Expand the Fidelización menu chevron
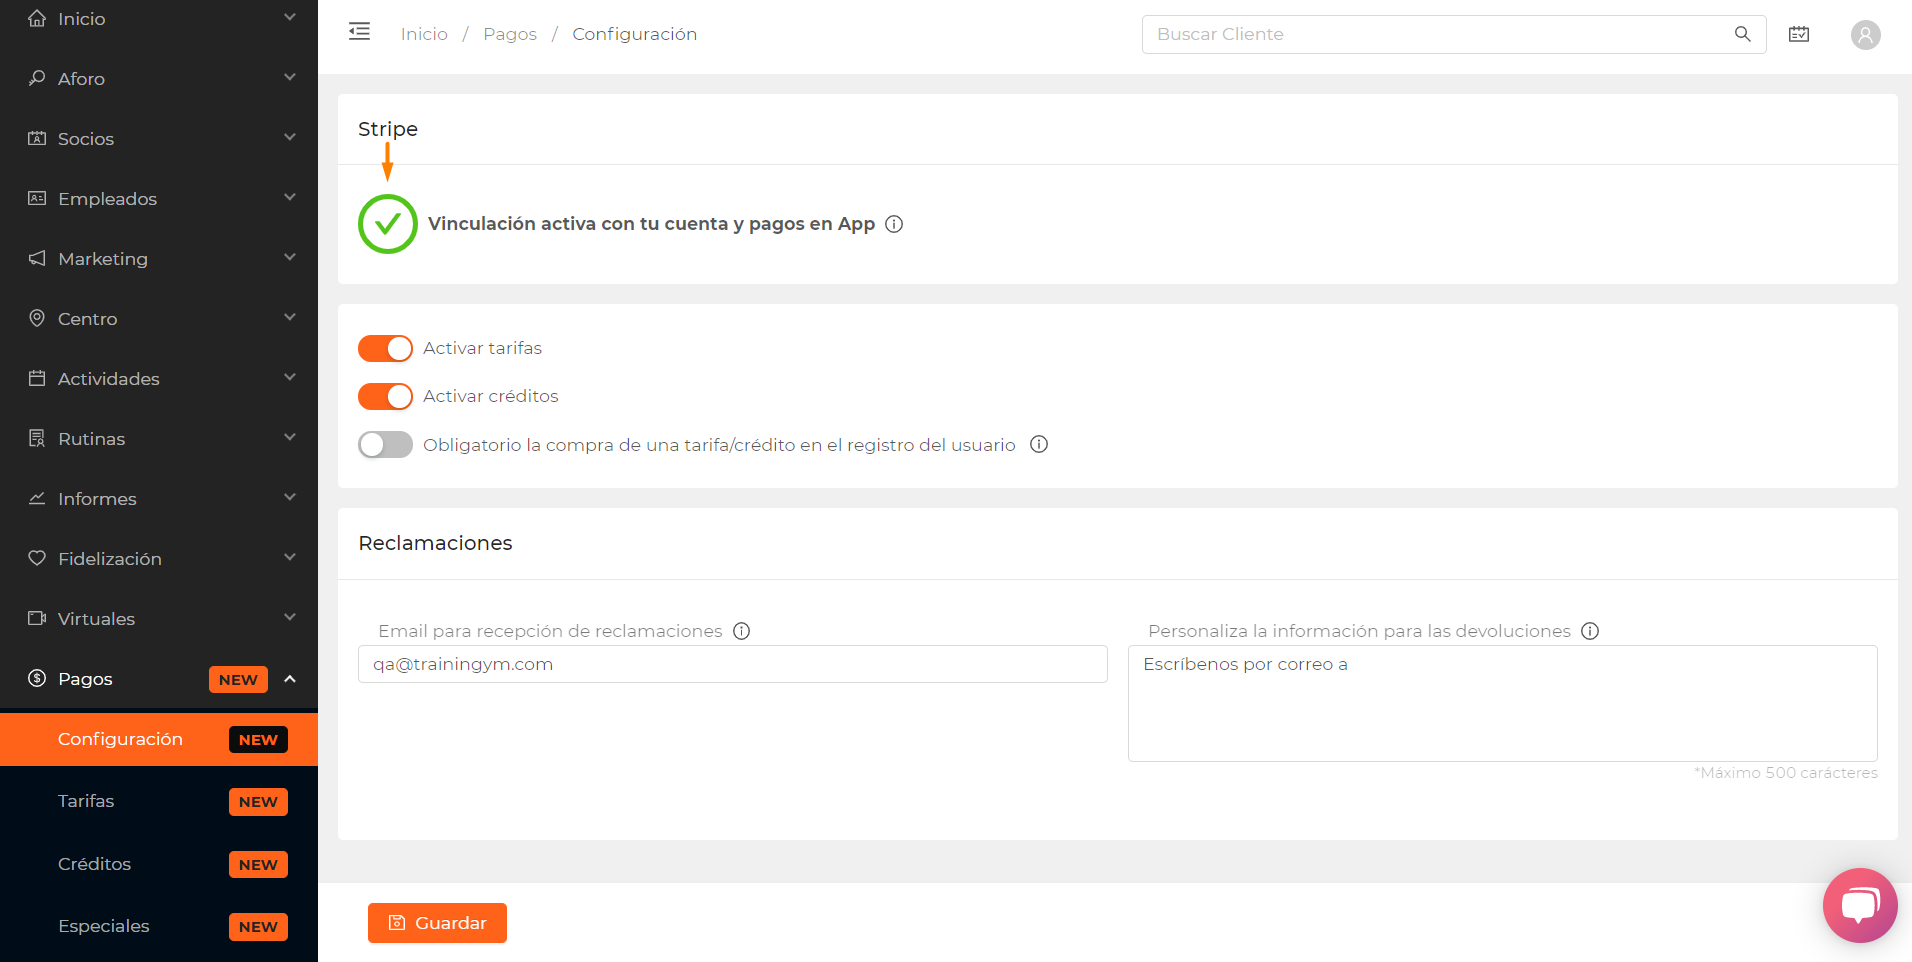 click(x=290, y=557)
